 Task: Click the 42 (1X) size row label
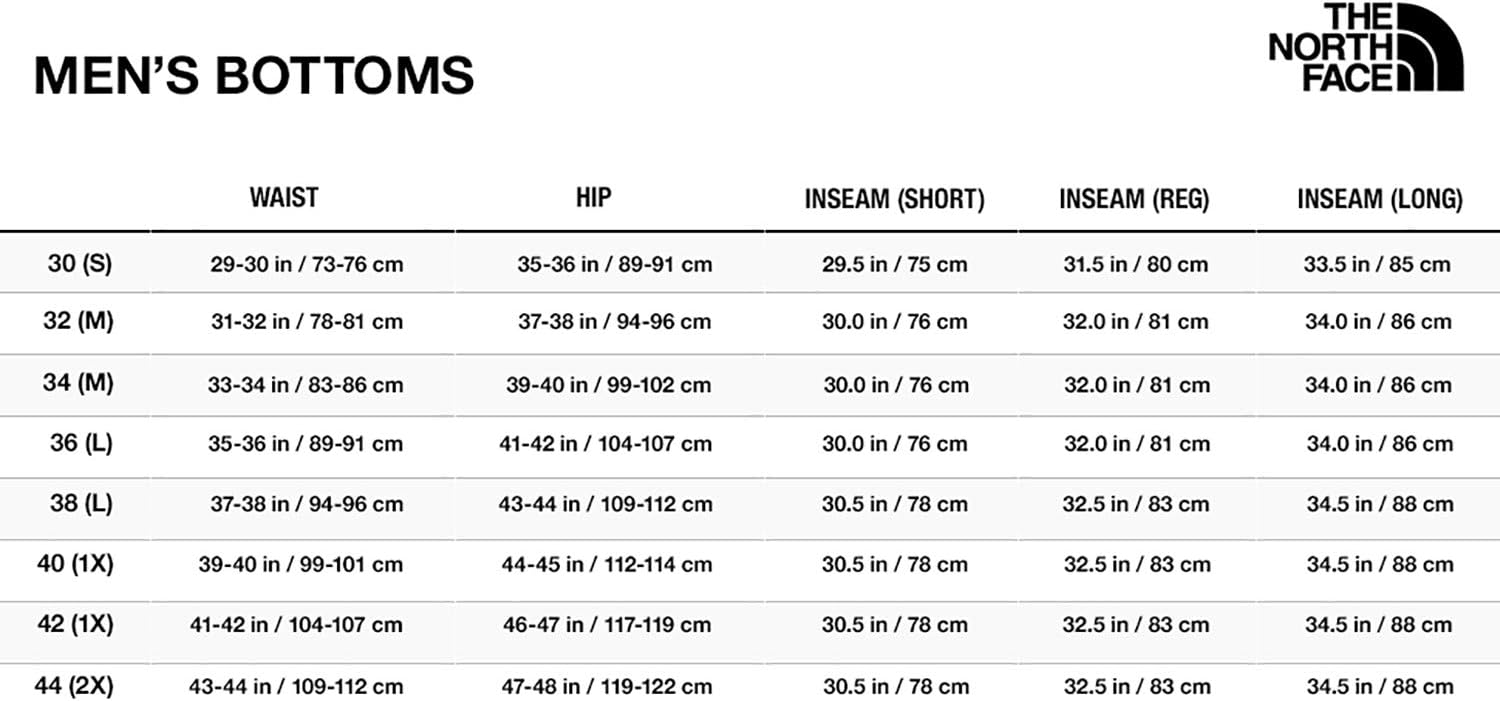[76, 625]
